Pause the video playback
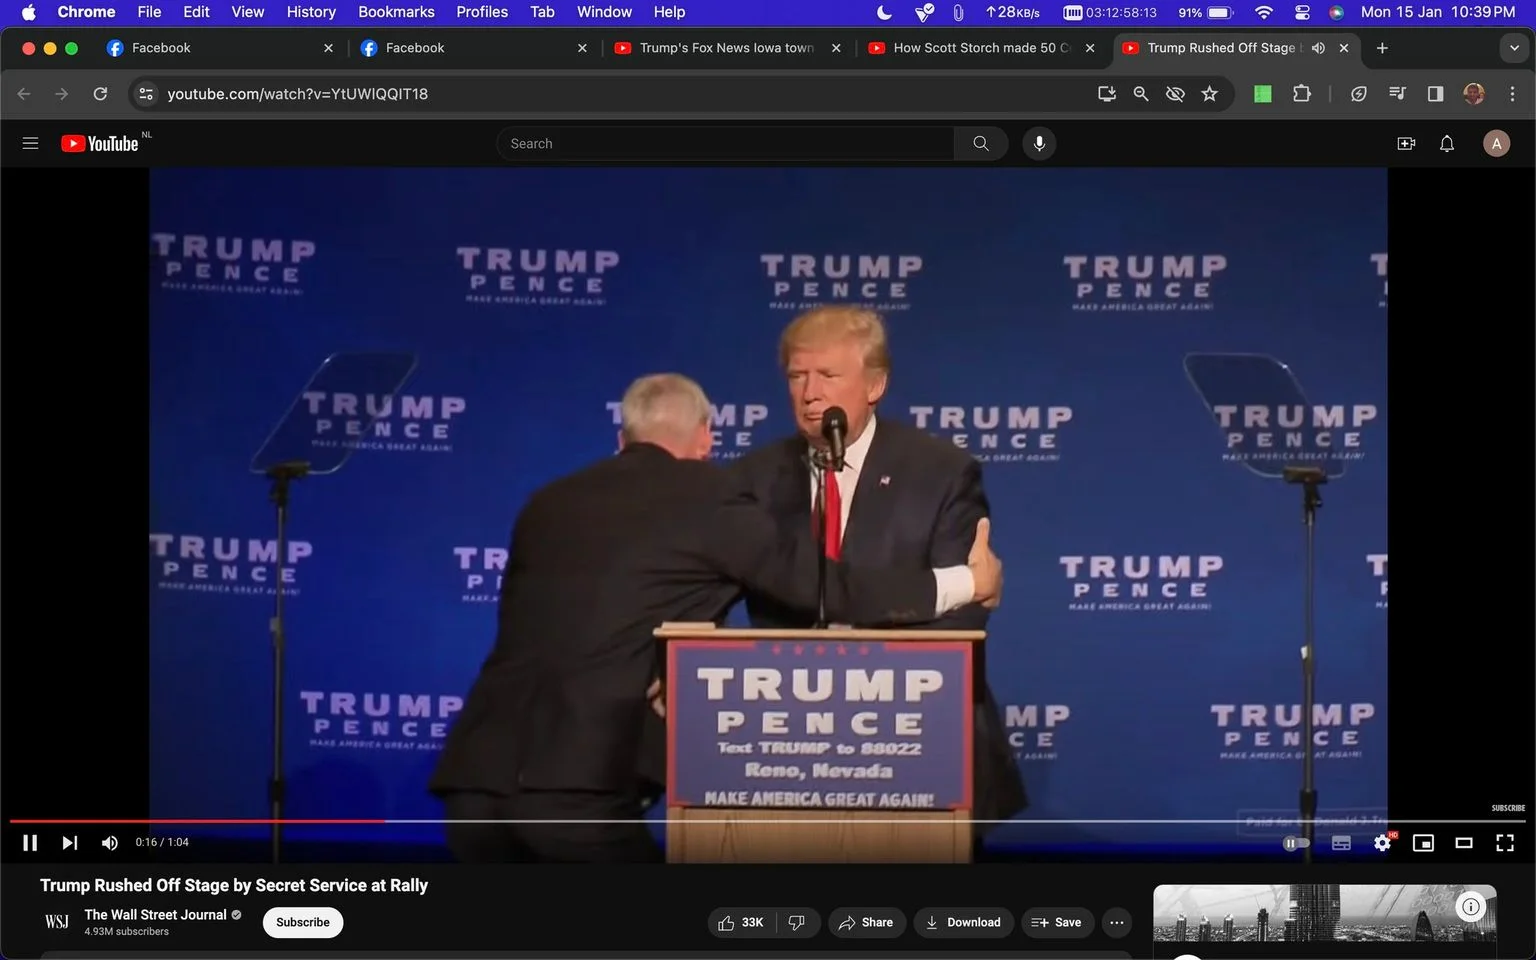Viewport: 1536px width, 960px height. coord(30,843)
